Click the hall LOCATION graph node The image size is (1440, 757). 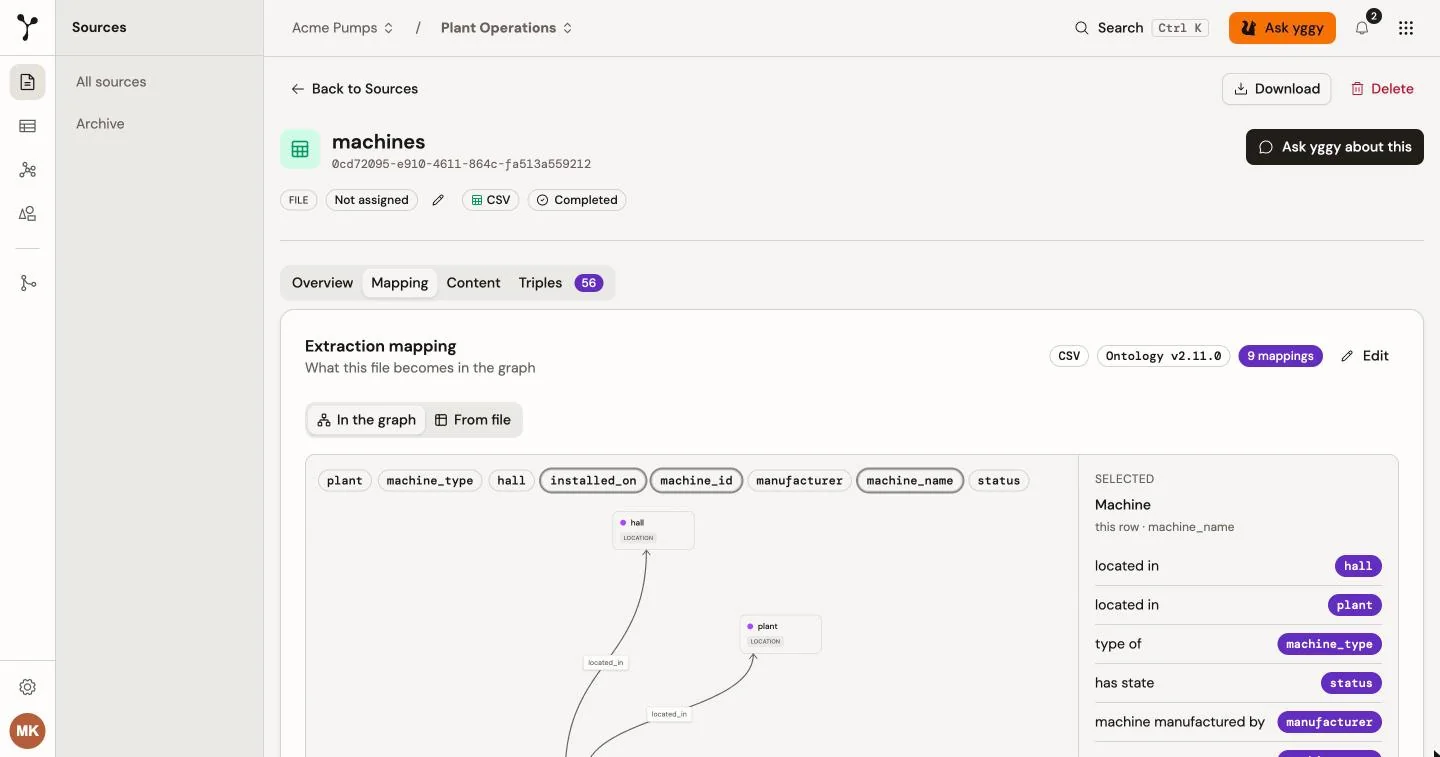coord(653,530)
